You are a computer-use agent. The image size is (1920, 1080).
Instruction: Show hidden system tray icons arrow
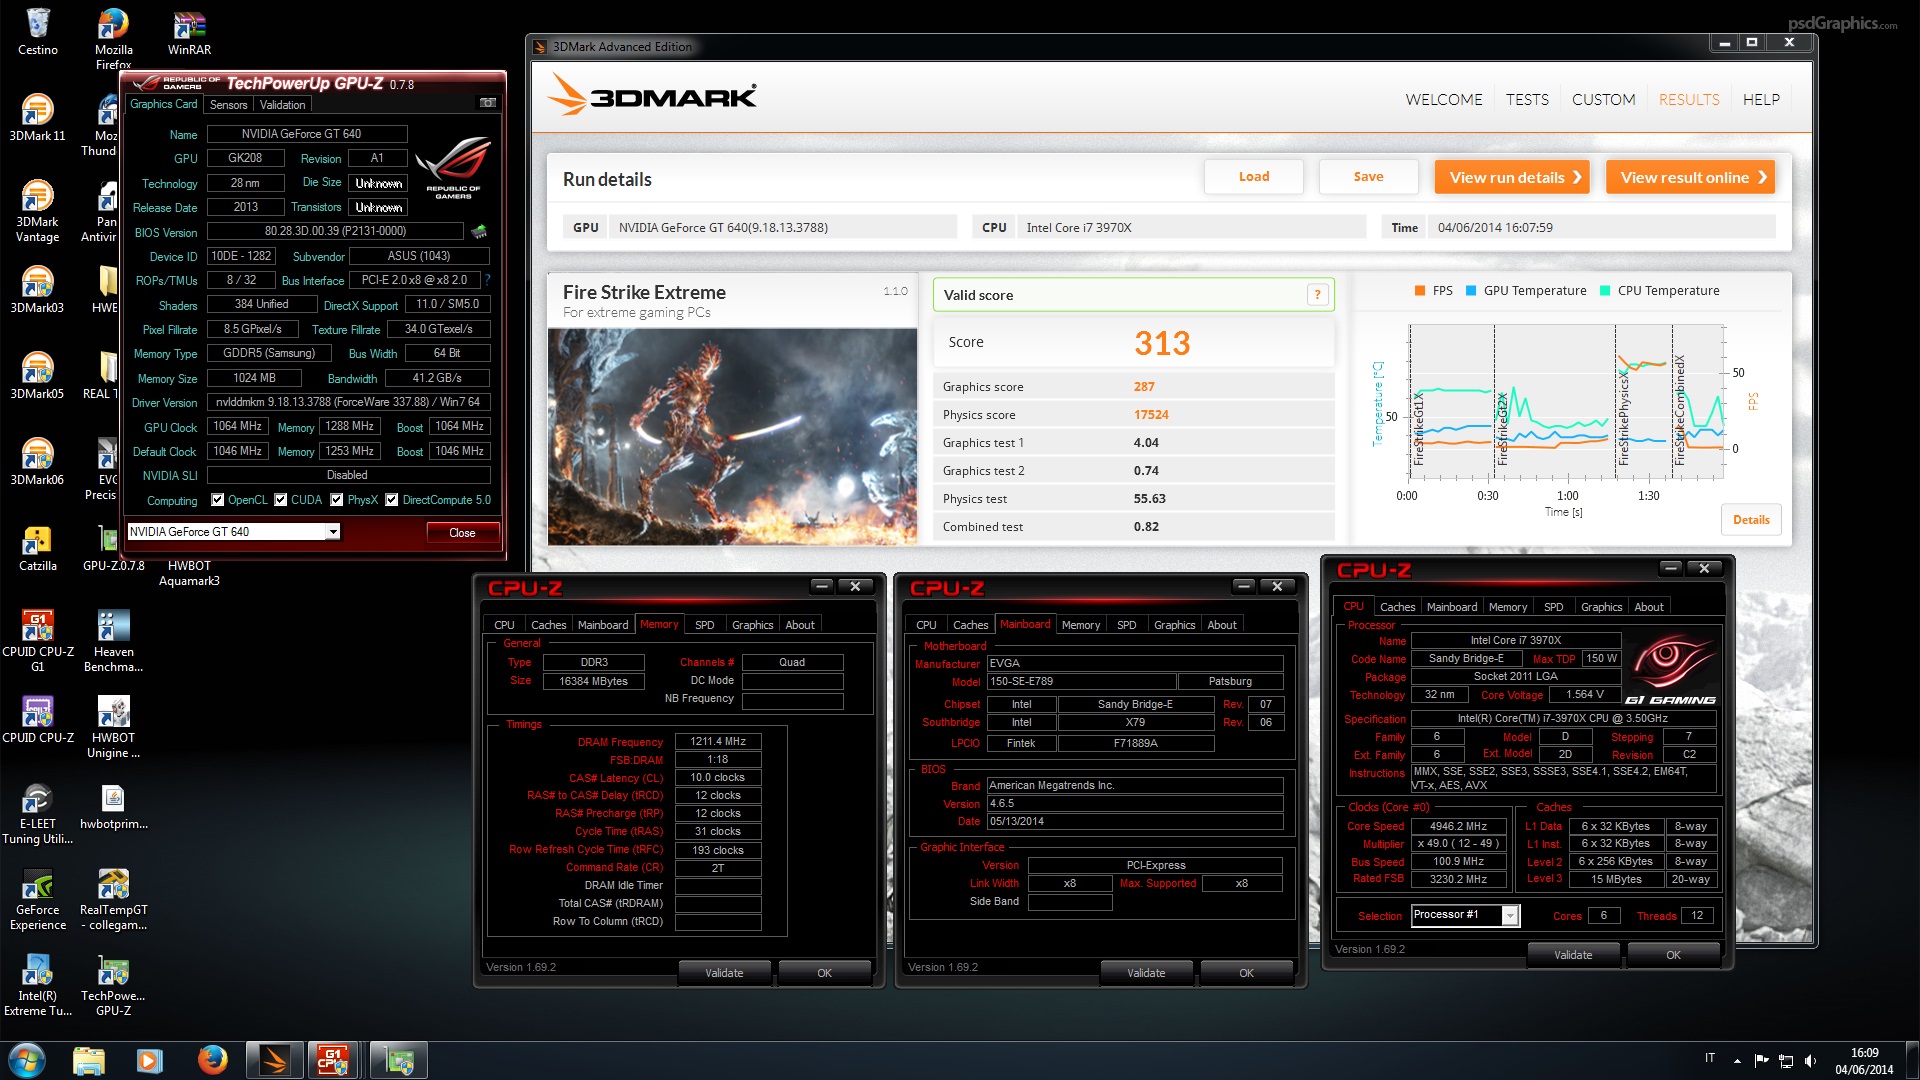click(x=1737, y=1060)
